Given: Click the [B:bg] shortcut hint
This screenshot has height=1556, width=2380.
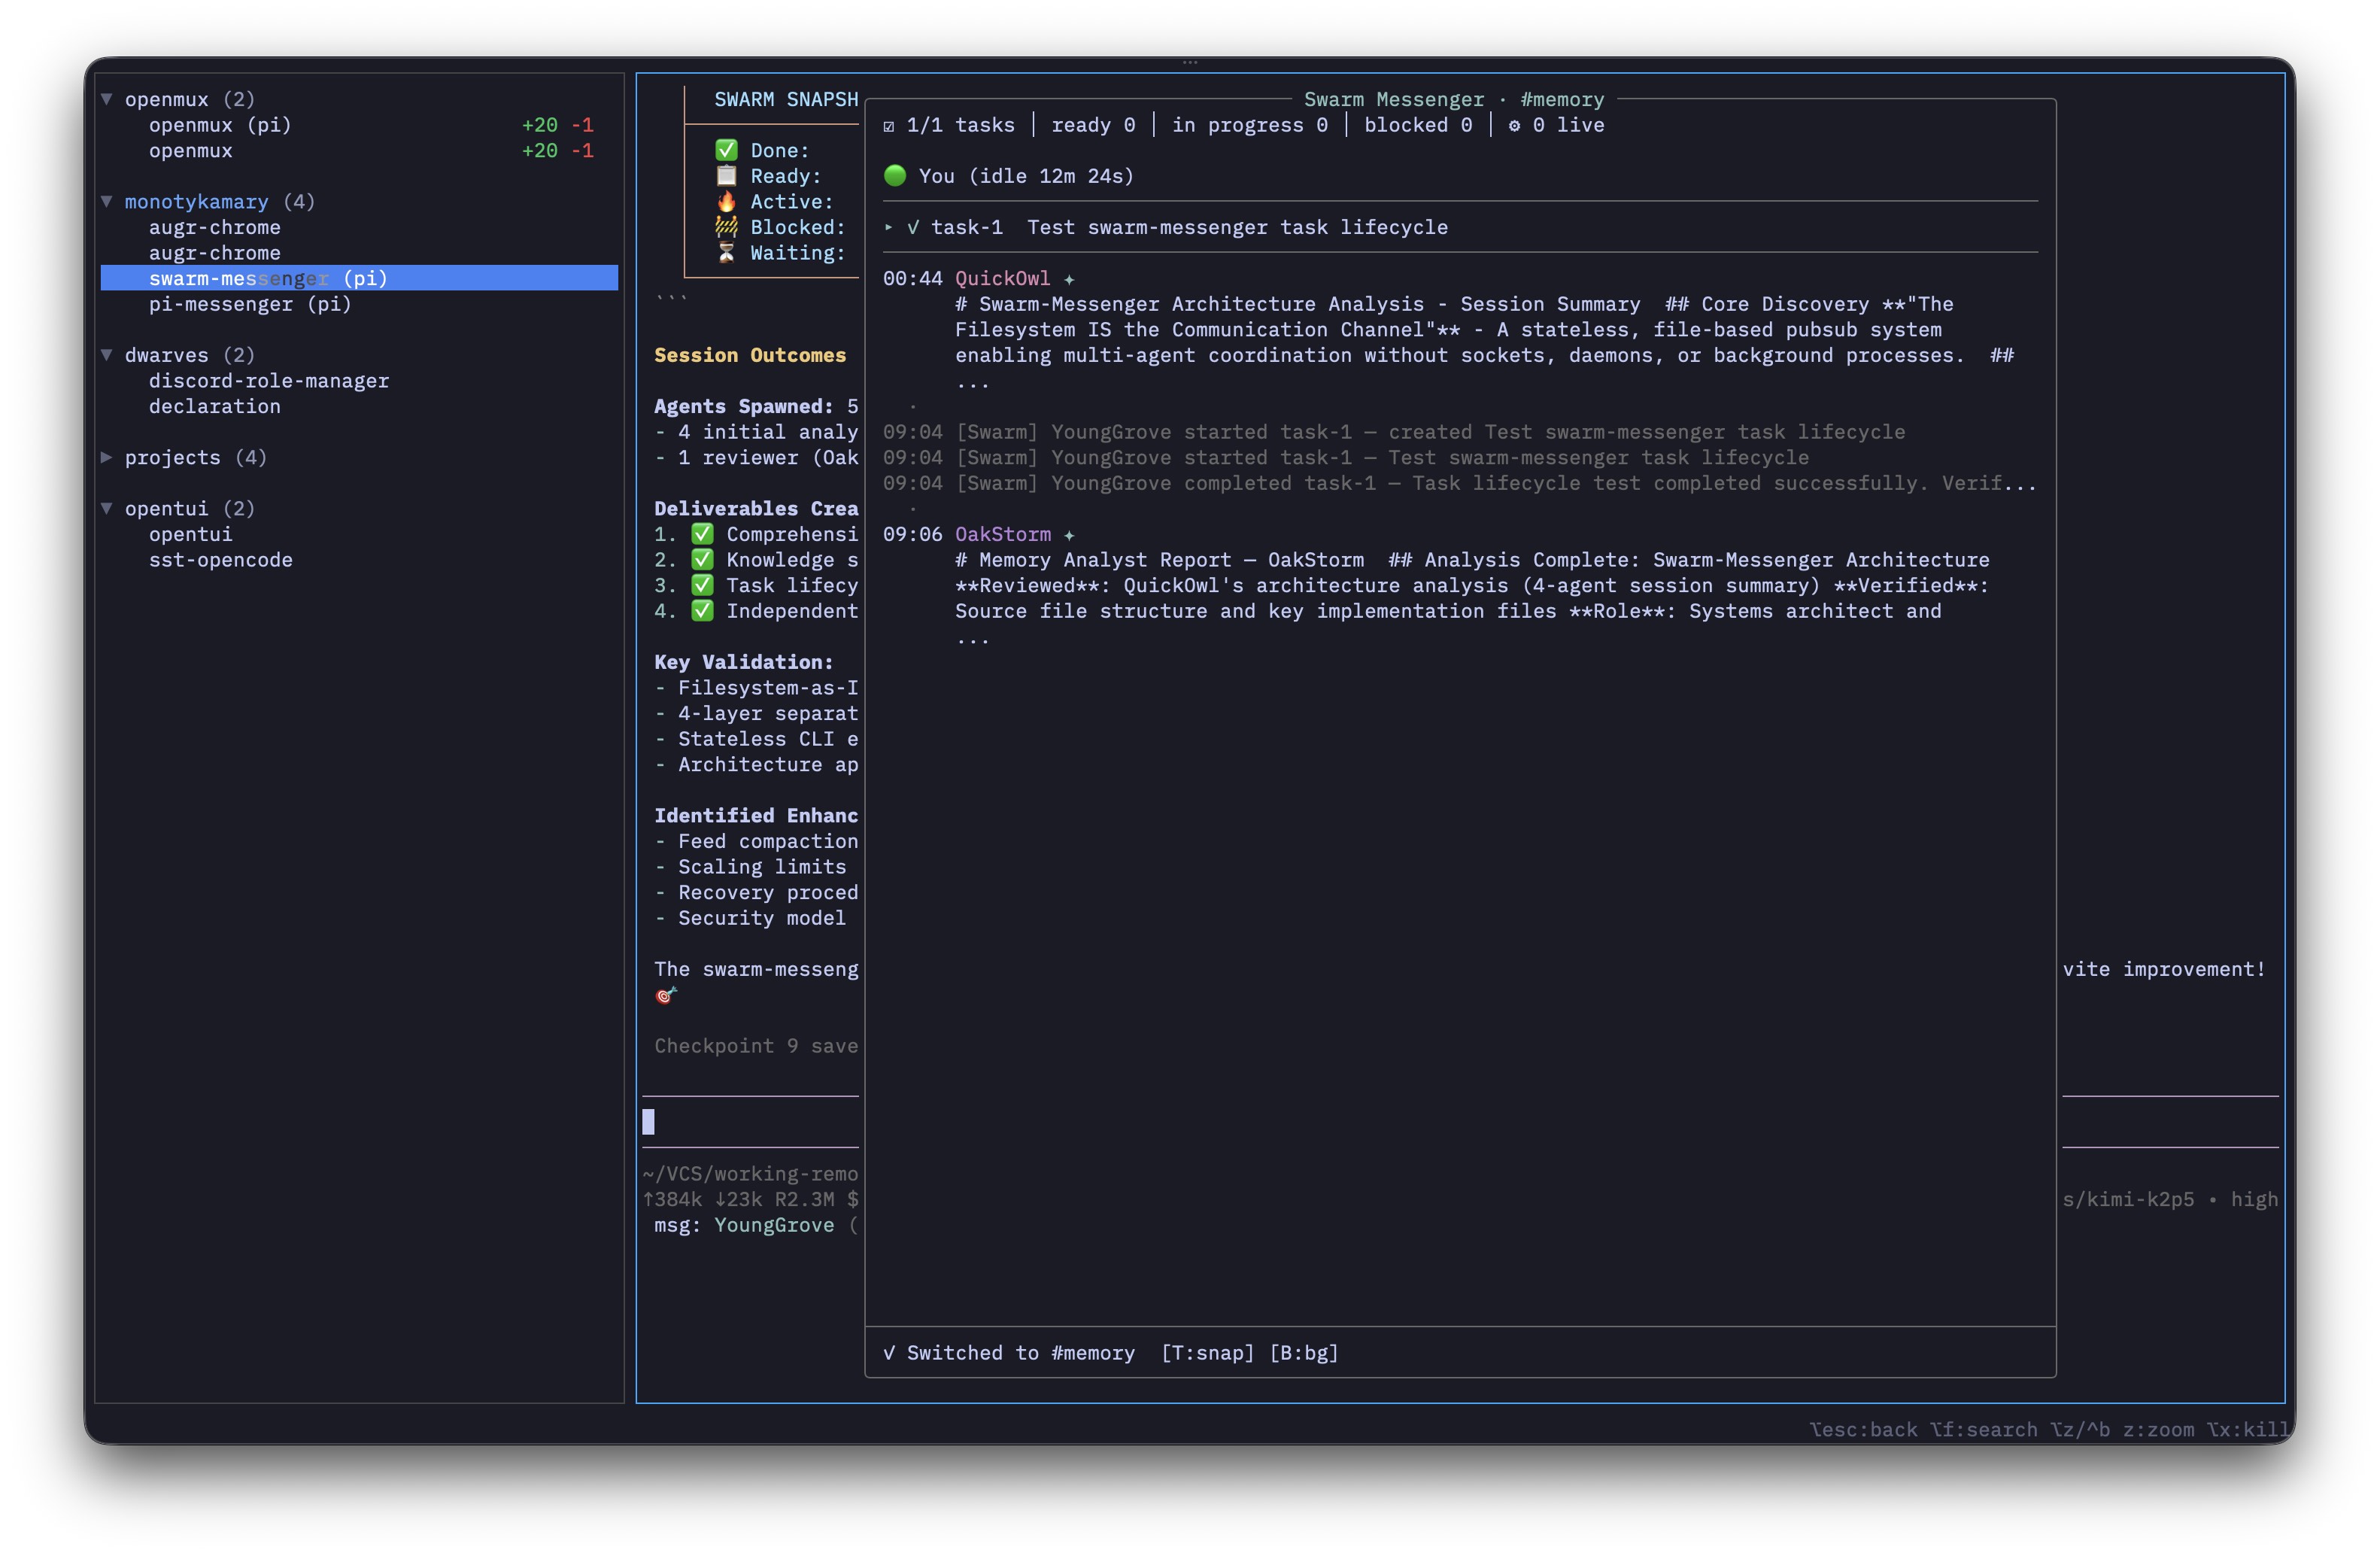Looking at the screenshot, I should tap(1304, 1353).
